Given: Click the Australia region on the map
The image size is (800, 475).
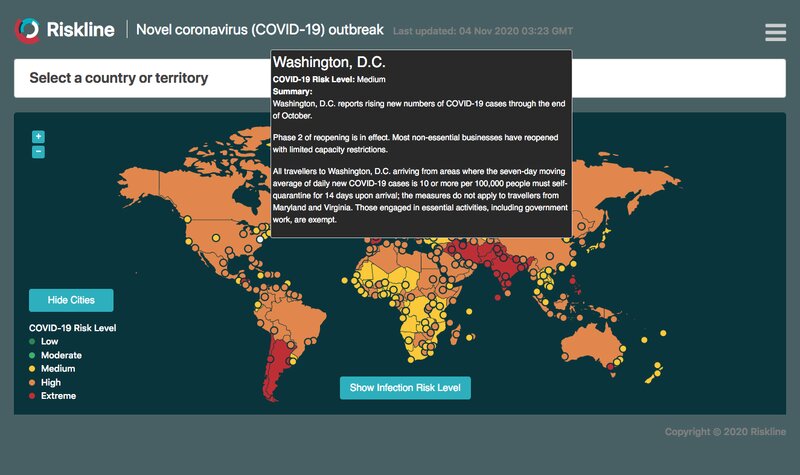Looking at the screenshot, I should click(x=592, y=344).
